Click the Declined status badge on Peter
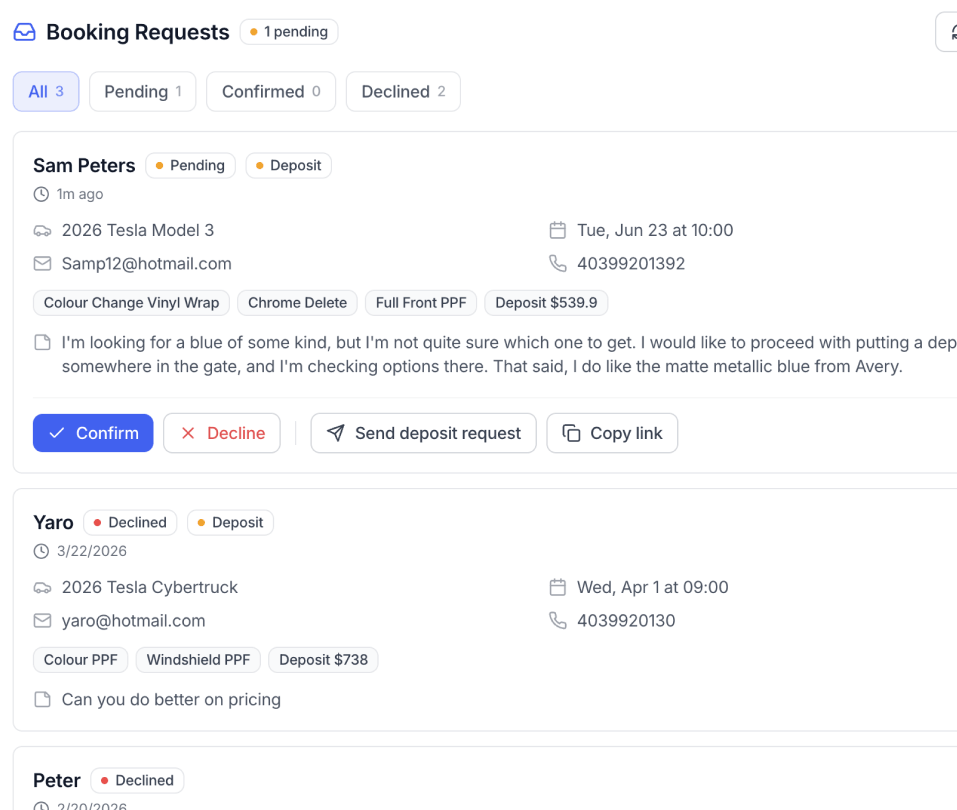Viewport: 957px width, 810px height. [137, 781]
